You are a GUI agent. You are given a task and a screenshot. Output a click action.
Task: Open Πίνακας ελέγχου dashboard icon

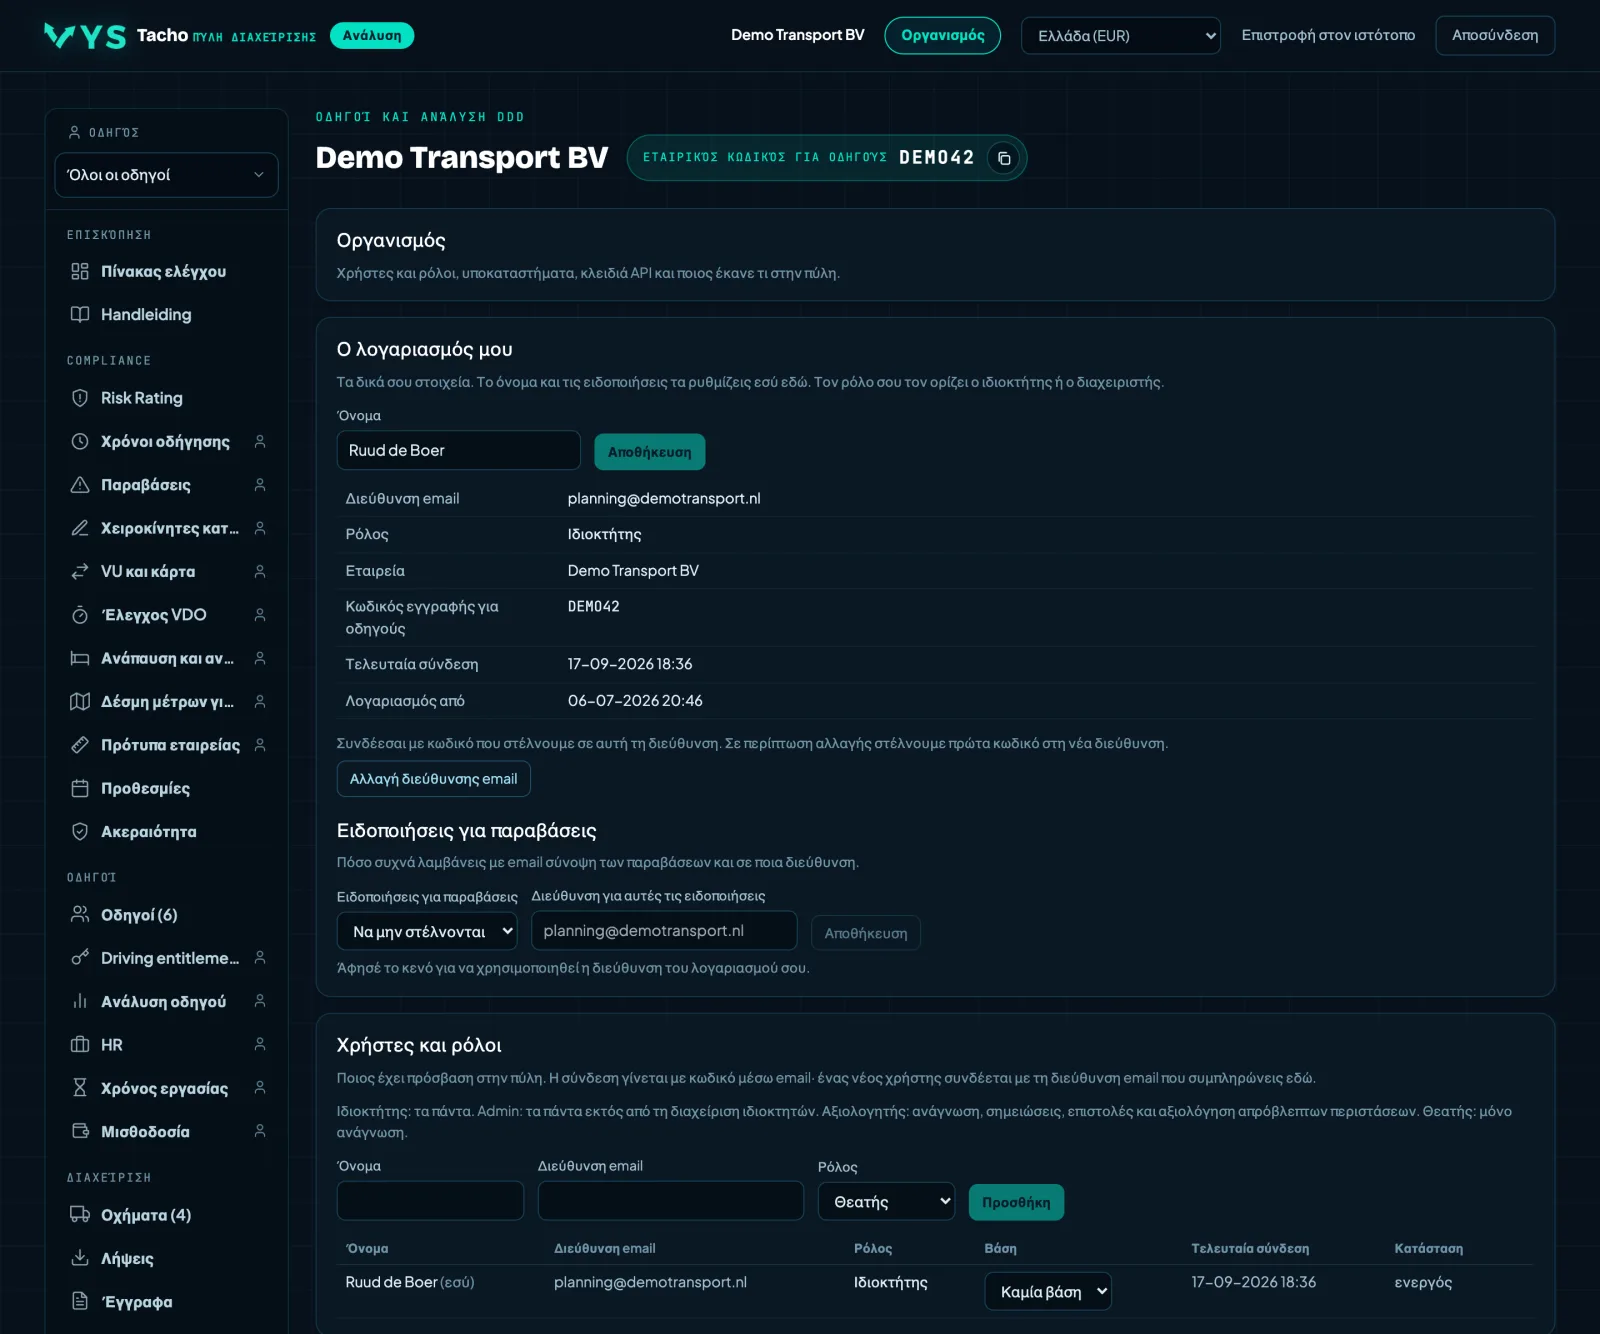pyautogui.click(x=80, y=271)
